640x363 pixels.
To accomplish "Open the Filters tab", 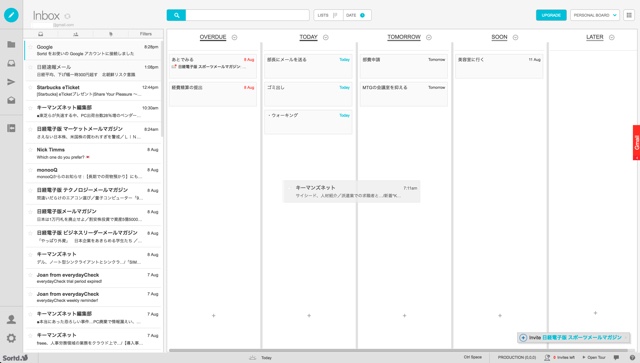I will 146,34.
